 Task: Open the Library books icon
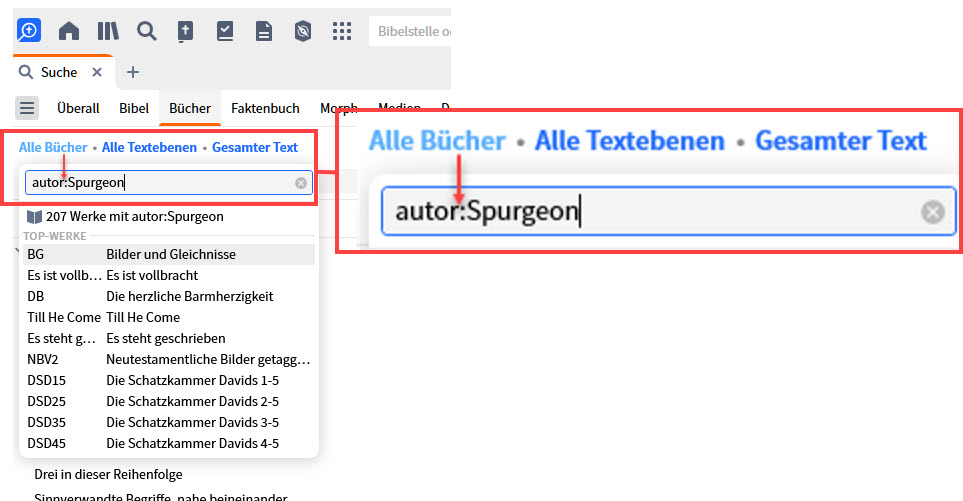(108, 31)
